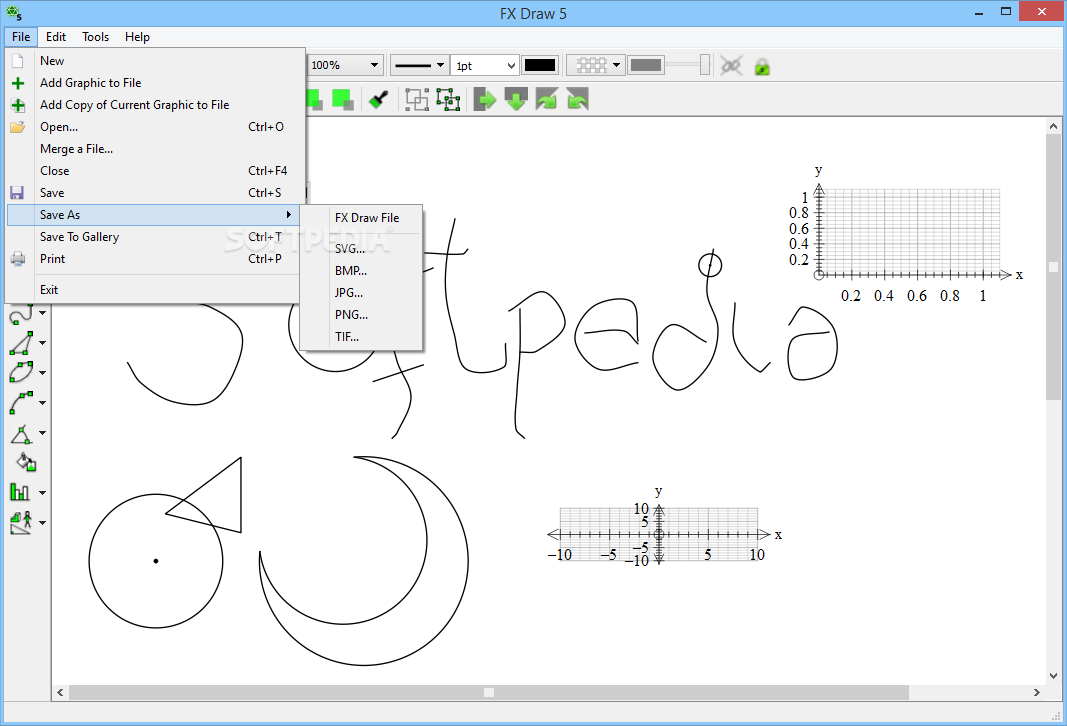Viewport: 1067px width, 726px height.
Task: Save as JPG... format
Action: tap(361, 293)
